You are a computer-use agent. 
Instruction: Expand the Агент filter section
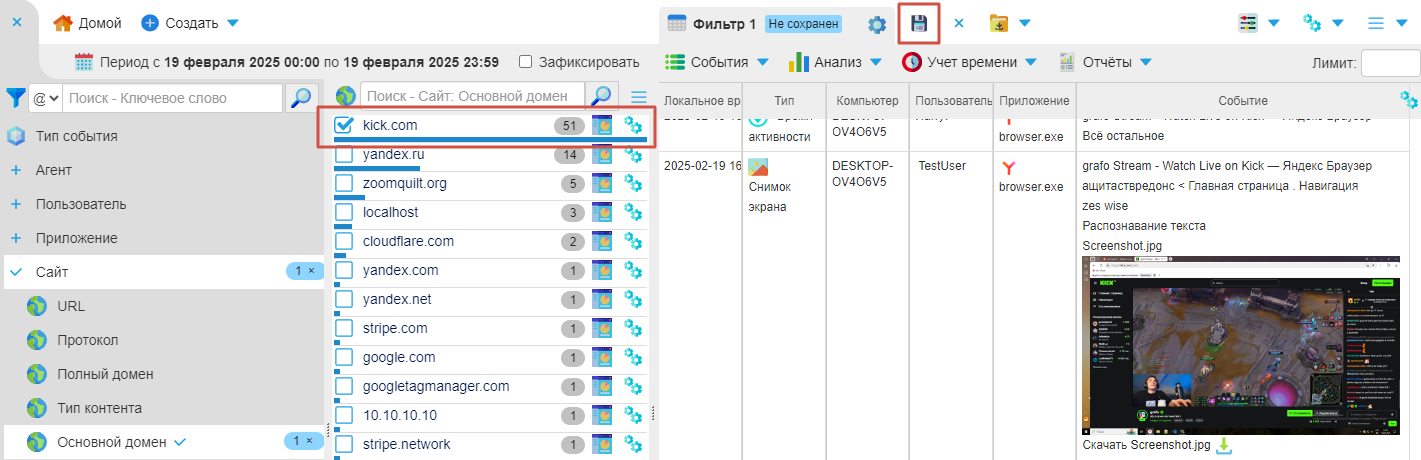(16, 171)
